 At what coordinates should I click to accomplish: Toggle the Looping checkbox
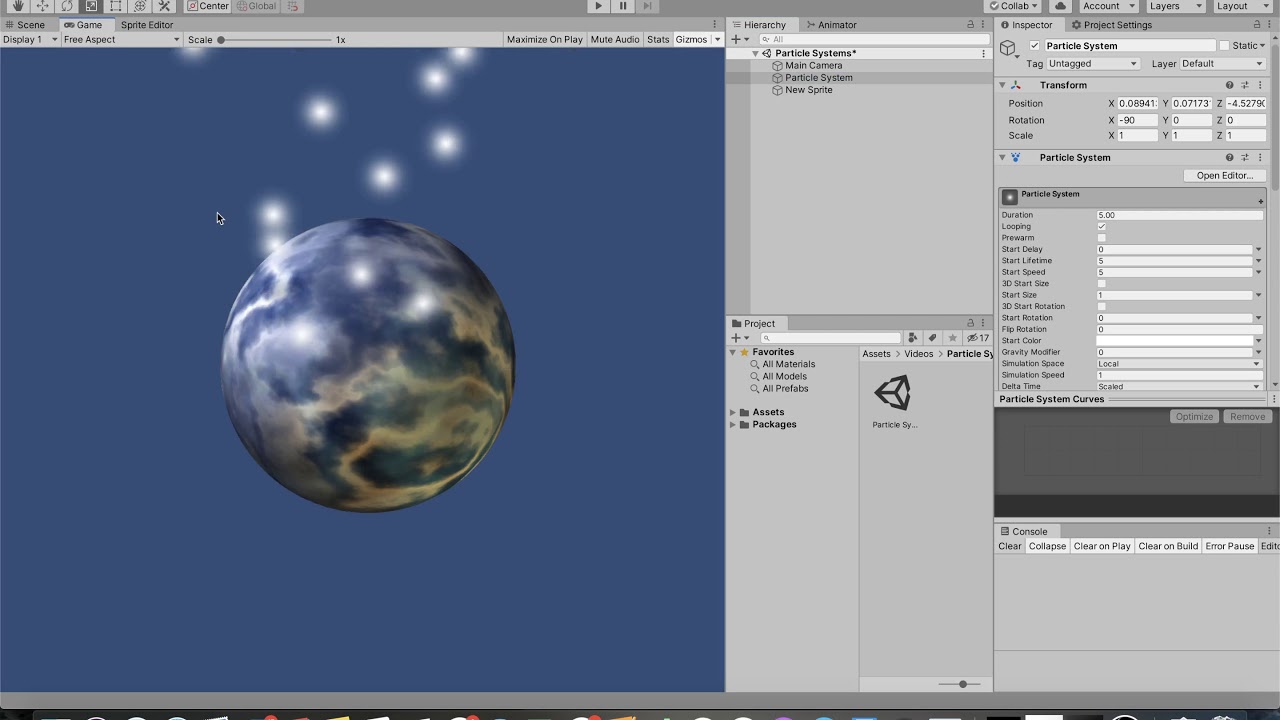1102,226
